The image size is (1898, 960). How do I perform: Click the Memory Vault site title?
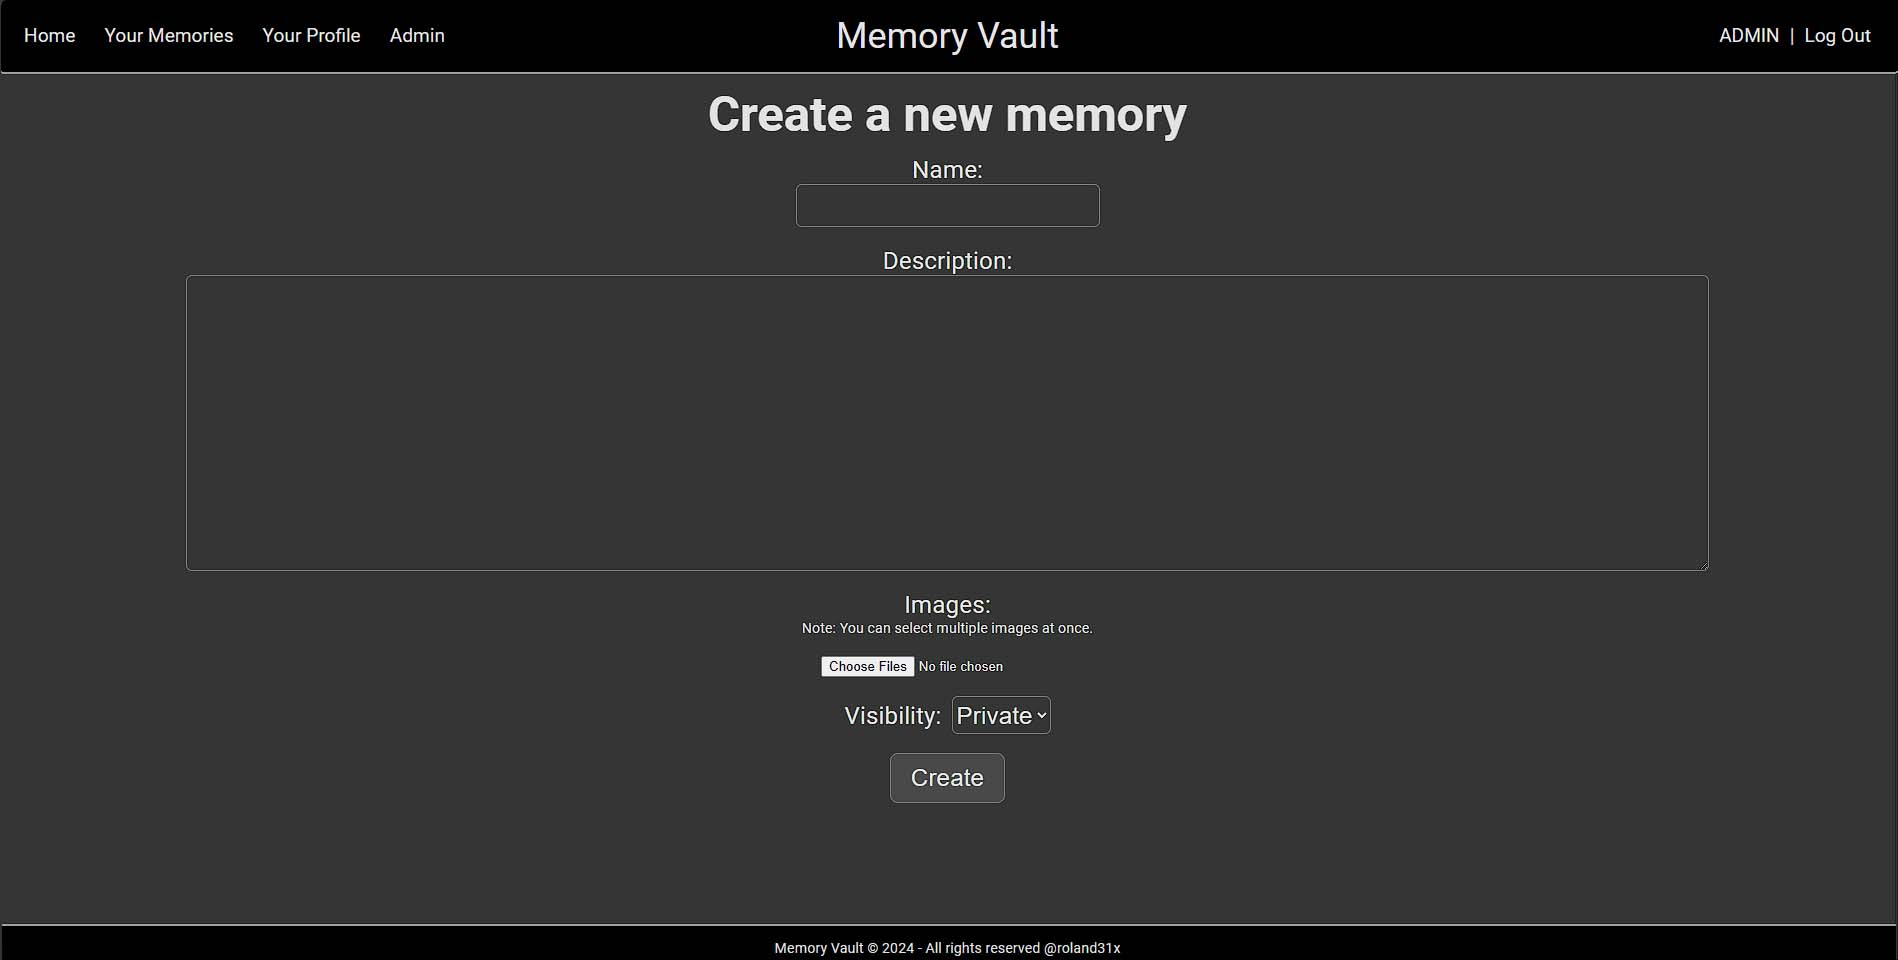click(947, 36)
